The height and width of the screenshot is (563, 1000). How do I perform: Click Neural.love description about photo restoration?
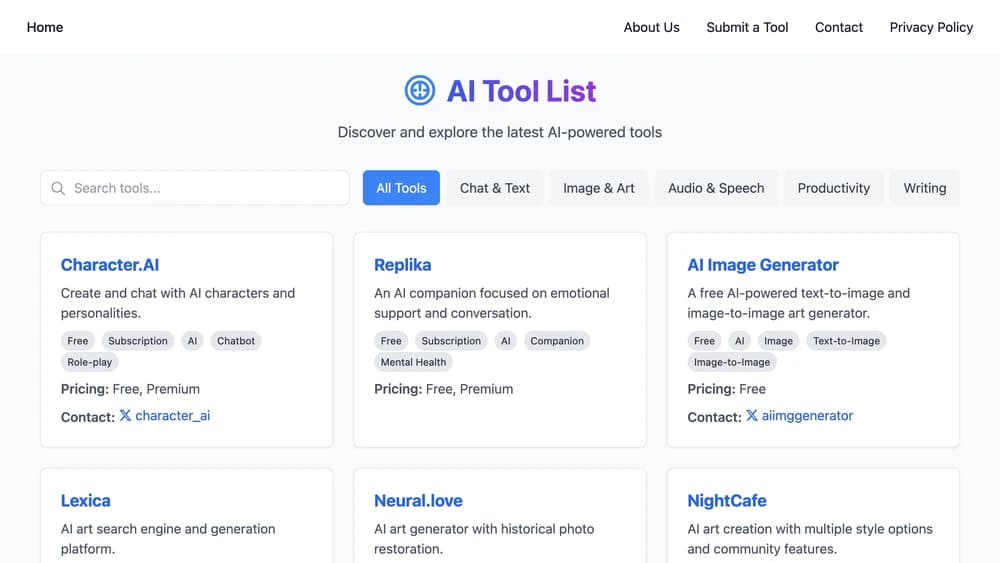tap(484, 539)
